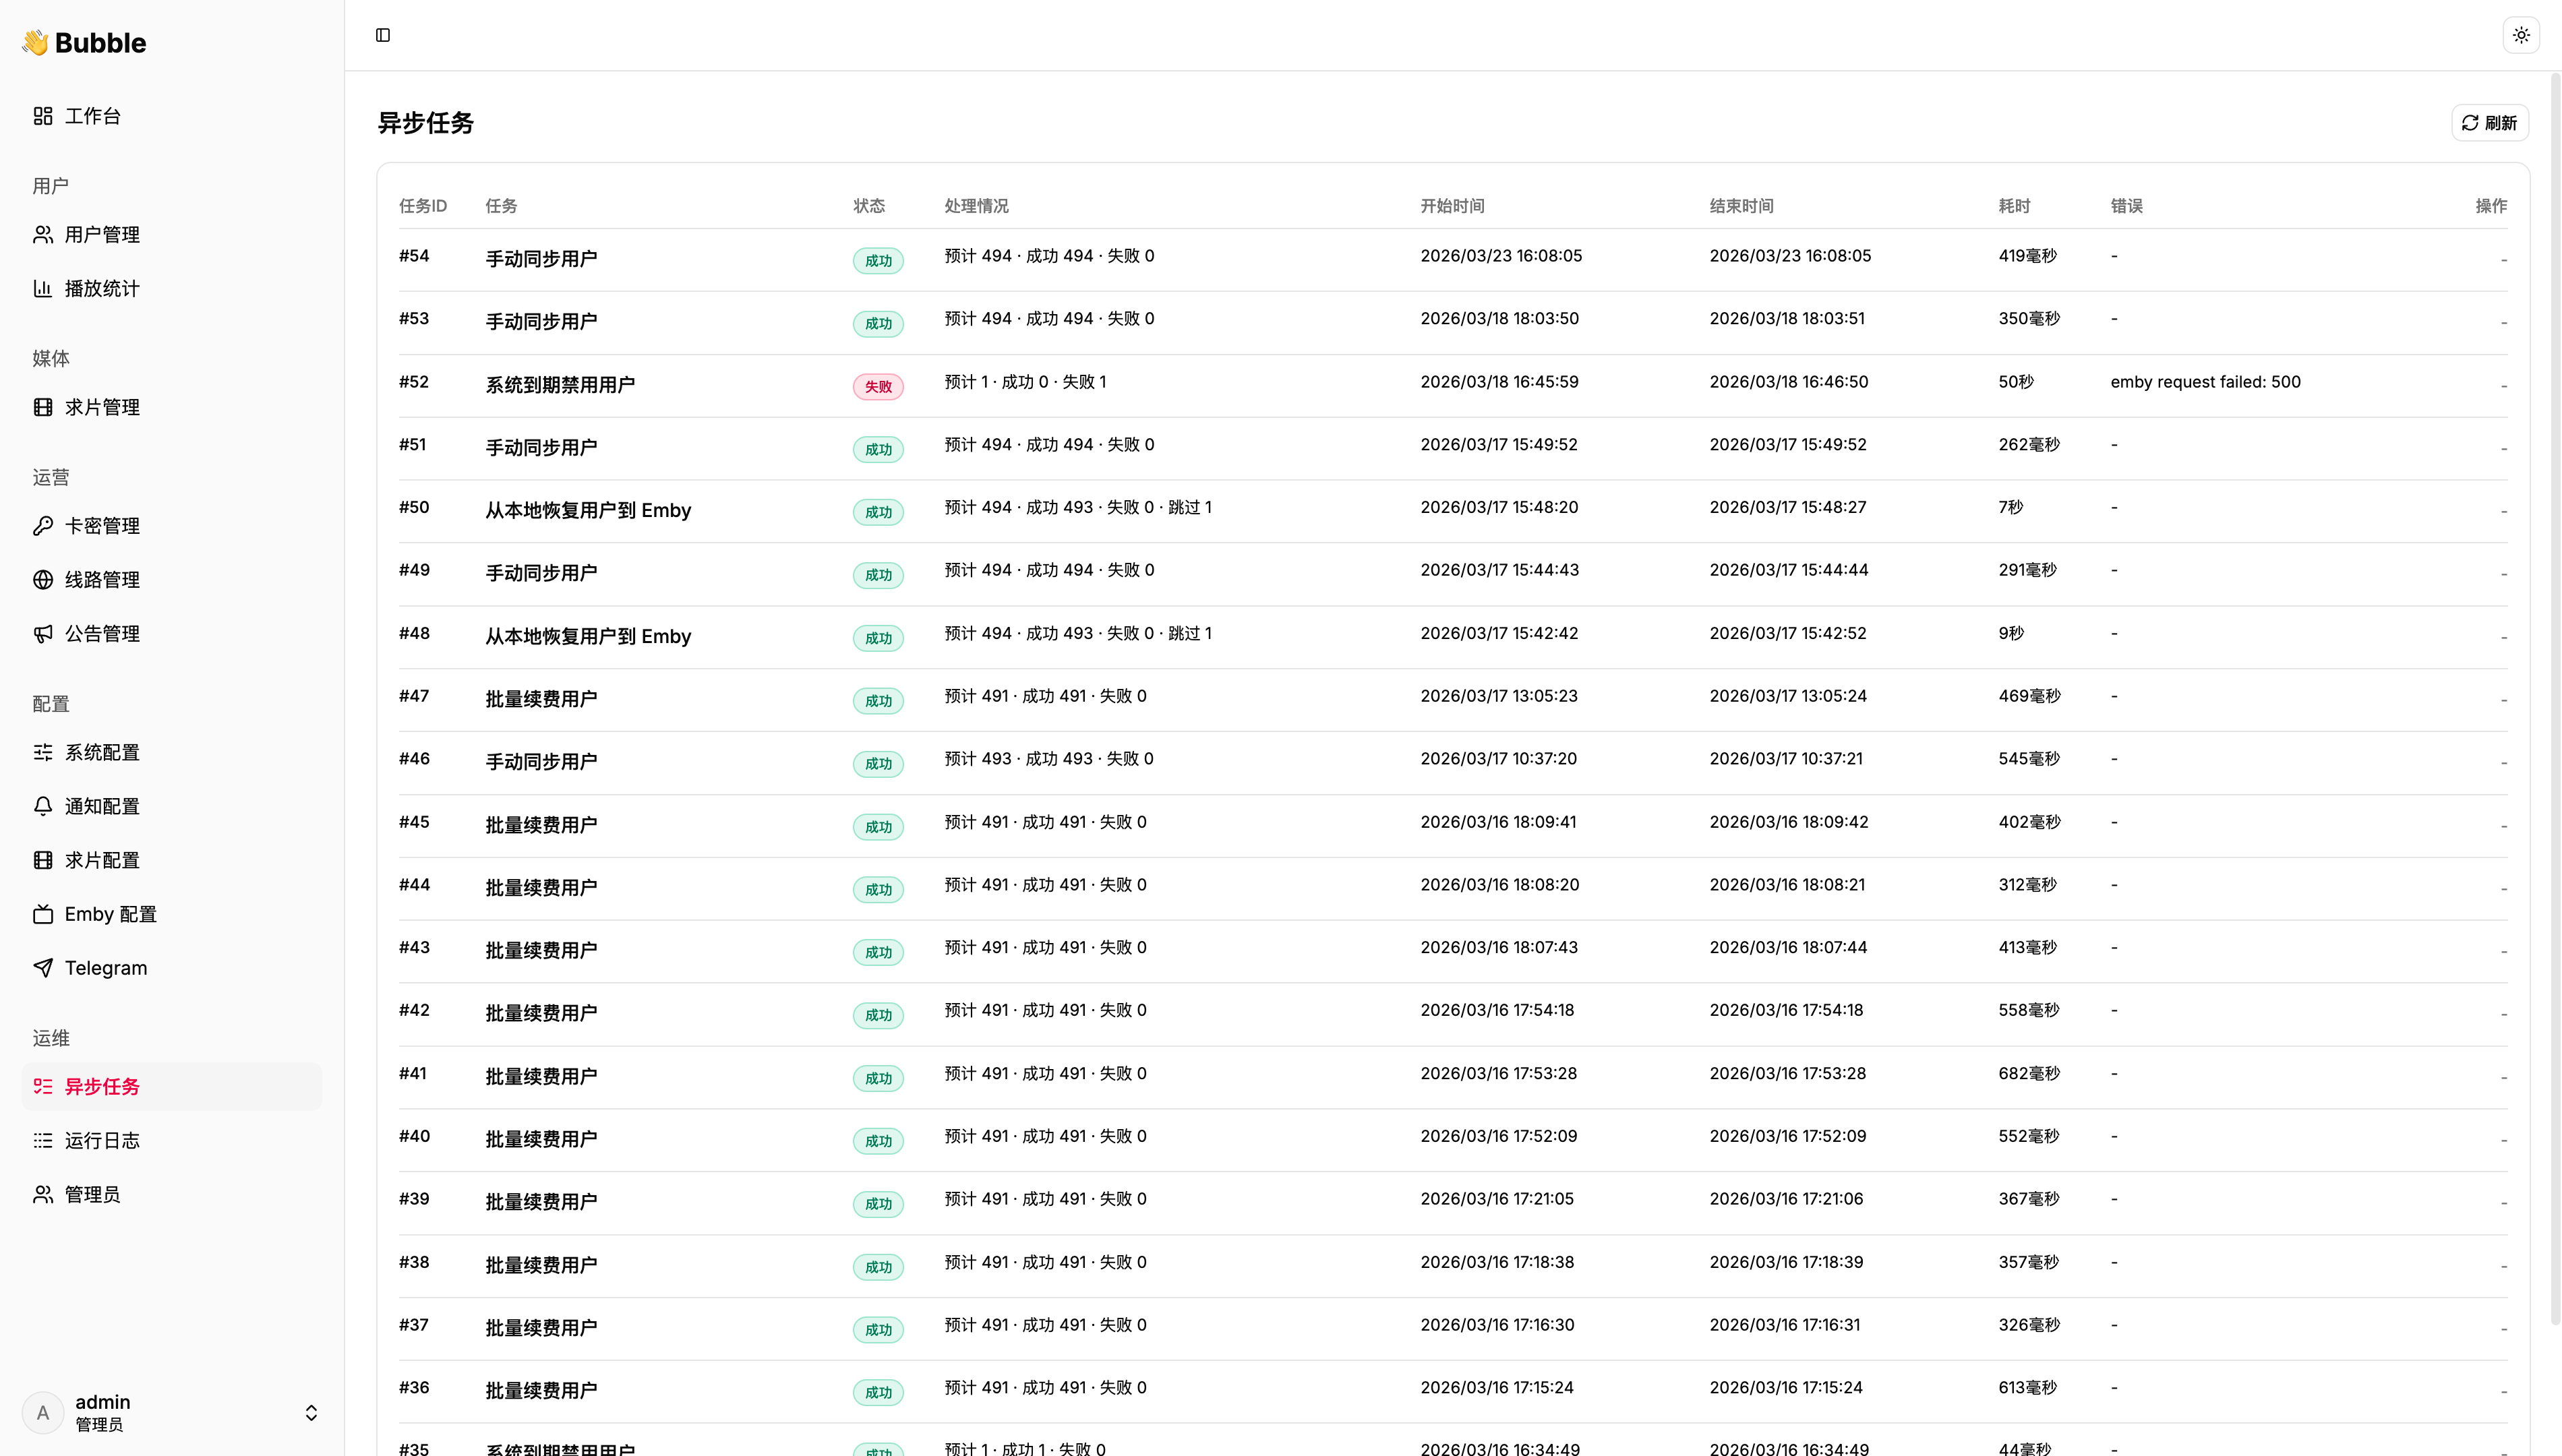Go to Emby 配置 menu item
This screenshot has height=1456, width=2562.
pyautogui.click(x=110, y=914)
